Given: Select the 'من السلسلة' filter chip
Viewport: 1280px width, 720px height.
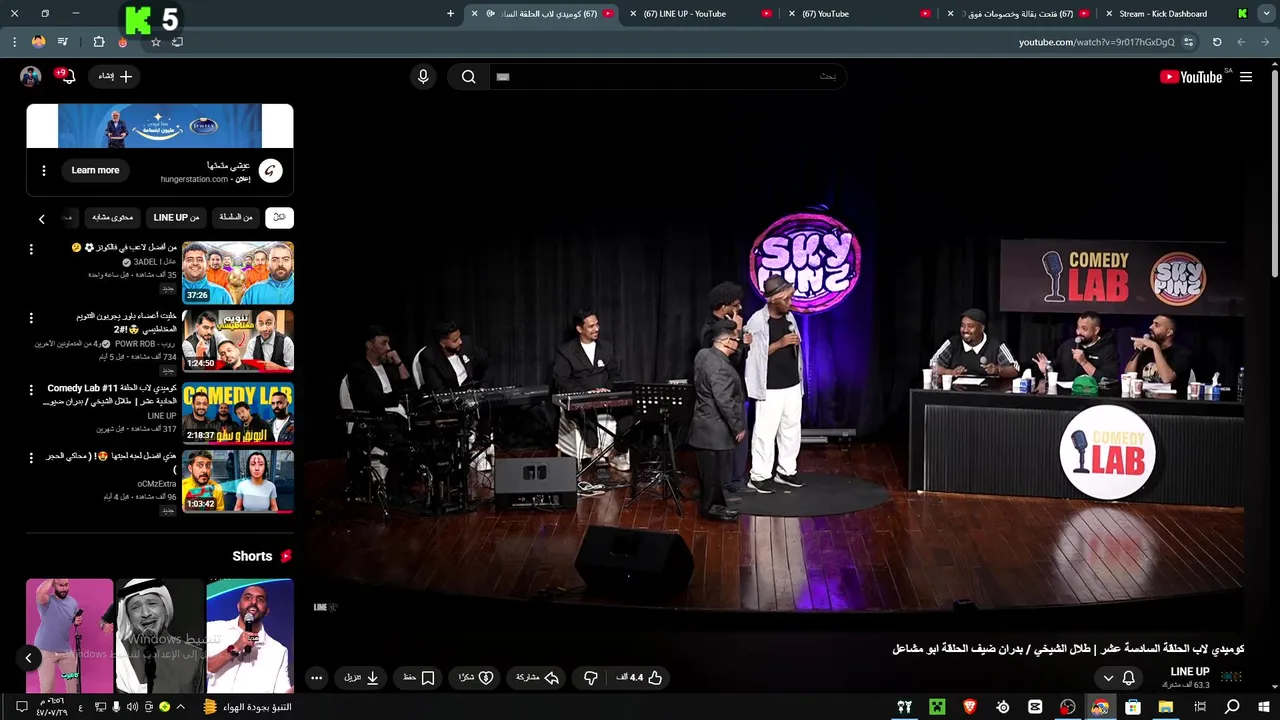Looking at the screenshot, I should [236, 217].
